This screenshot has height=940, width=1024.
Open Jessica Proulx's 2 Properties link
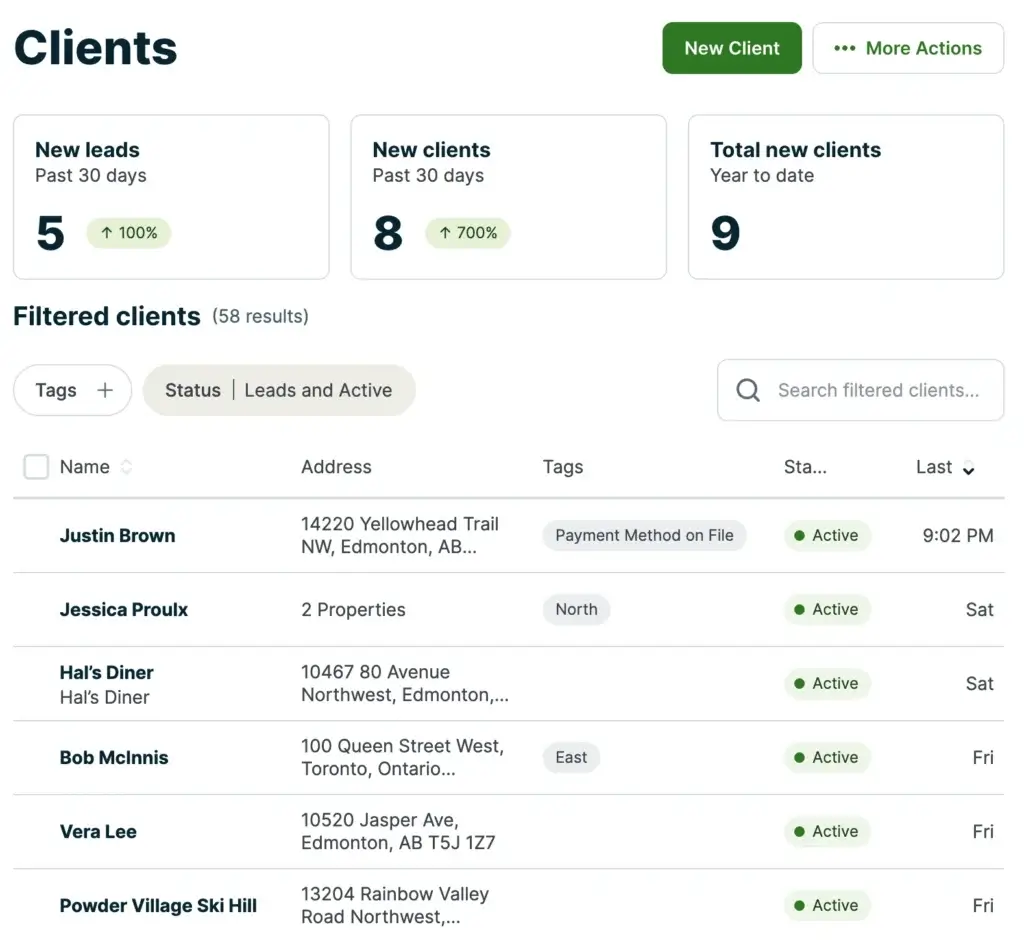tap(352, 609)
